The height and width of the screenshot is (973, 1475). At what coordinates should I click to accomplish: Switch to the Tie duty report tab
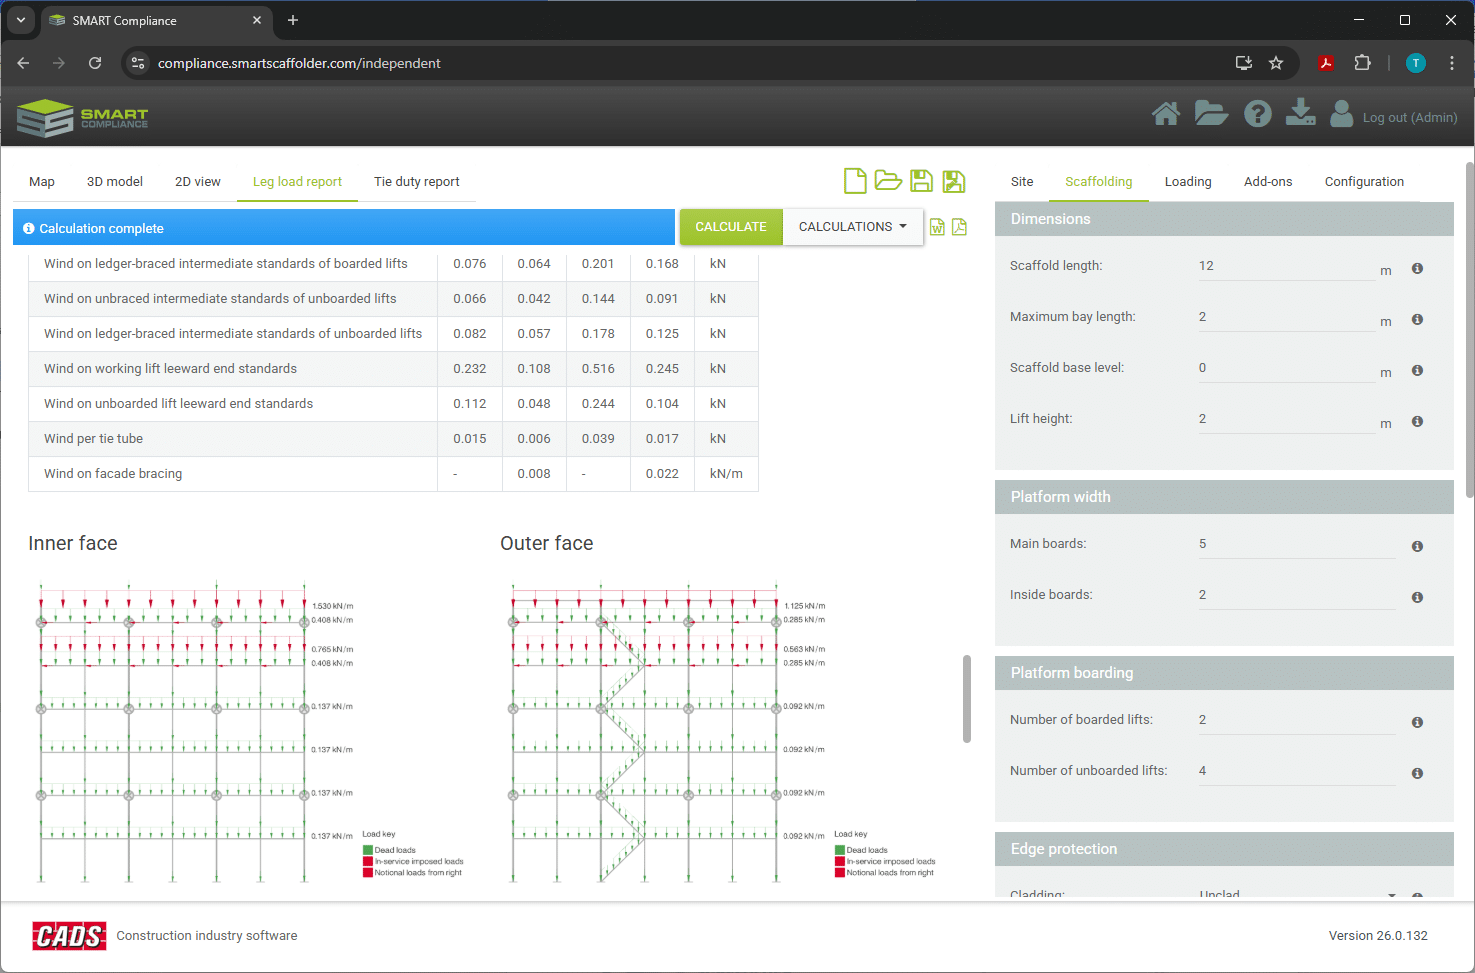click(416, 182)
